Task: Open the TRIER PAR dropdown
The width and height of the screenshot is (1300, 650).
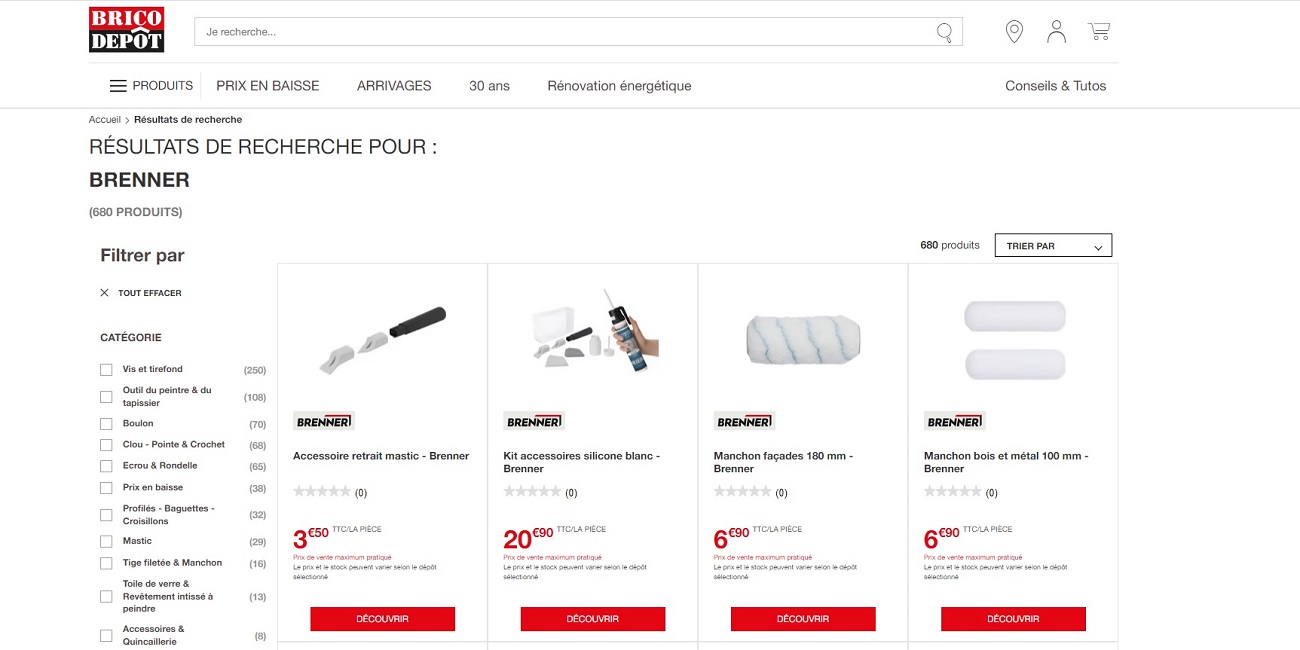Action: [1053, 245]
